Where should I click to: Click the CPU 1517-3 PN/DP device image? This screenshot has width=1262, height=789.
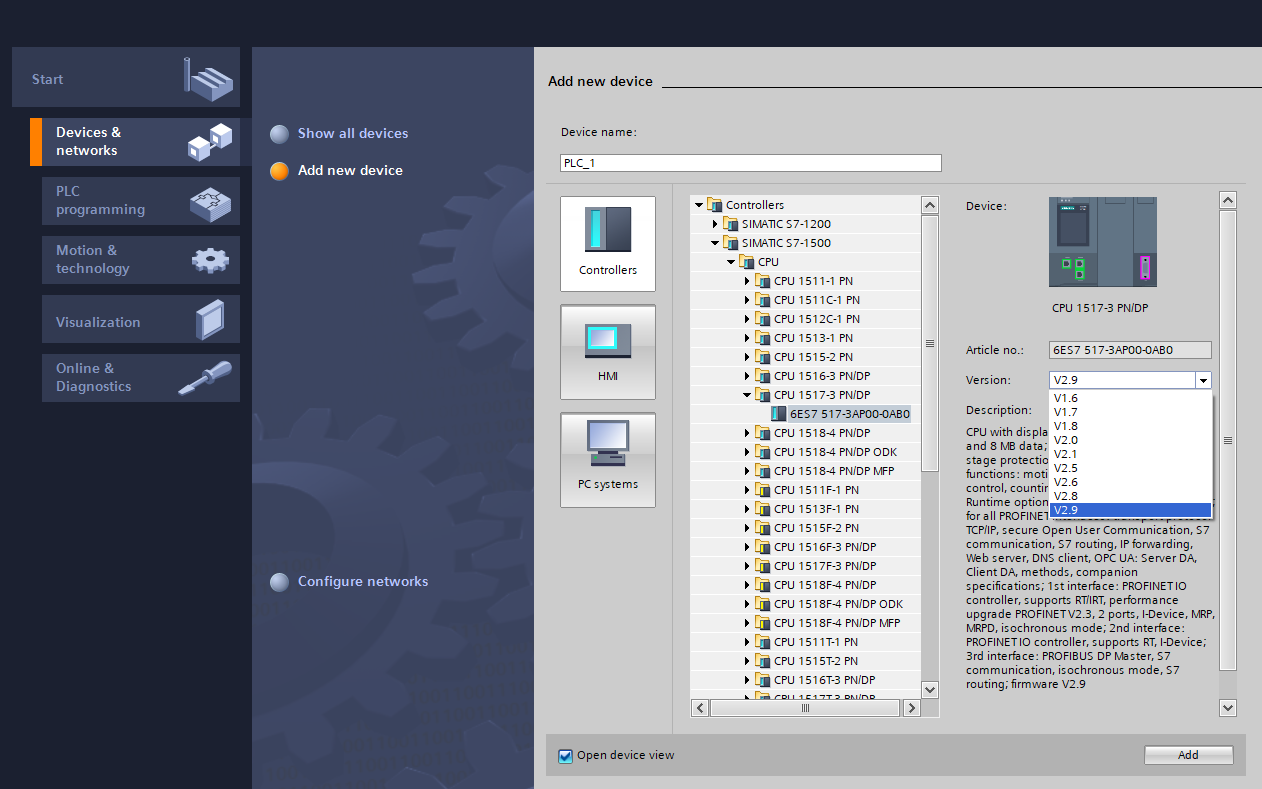[x=1103, y=242]
